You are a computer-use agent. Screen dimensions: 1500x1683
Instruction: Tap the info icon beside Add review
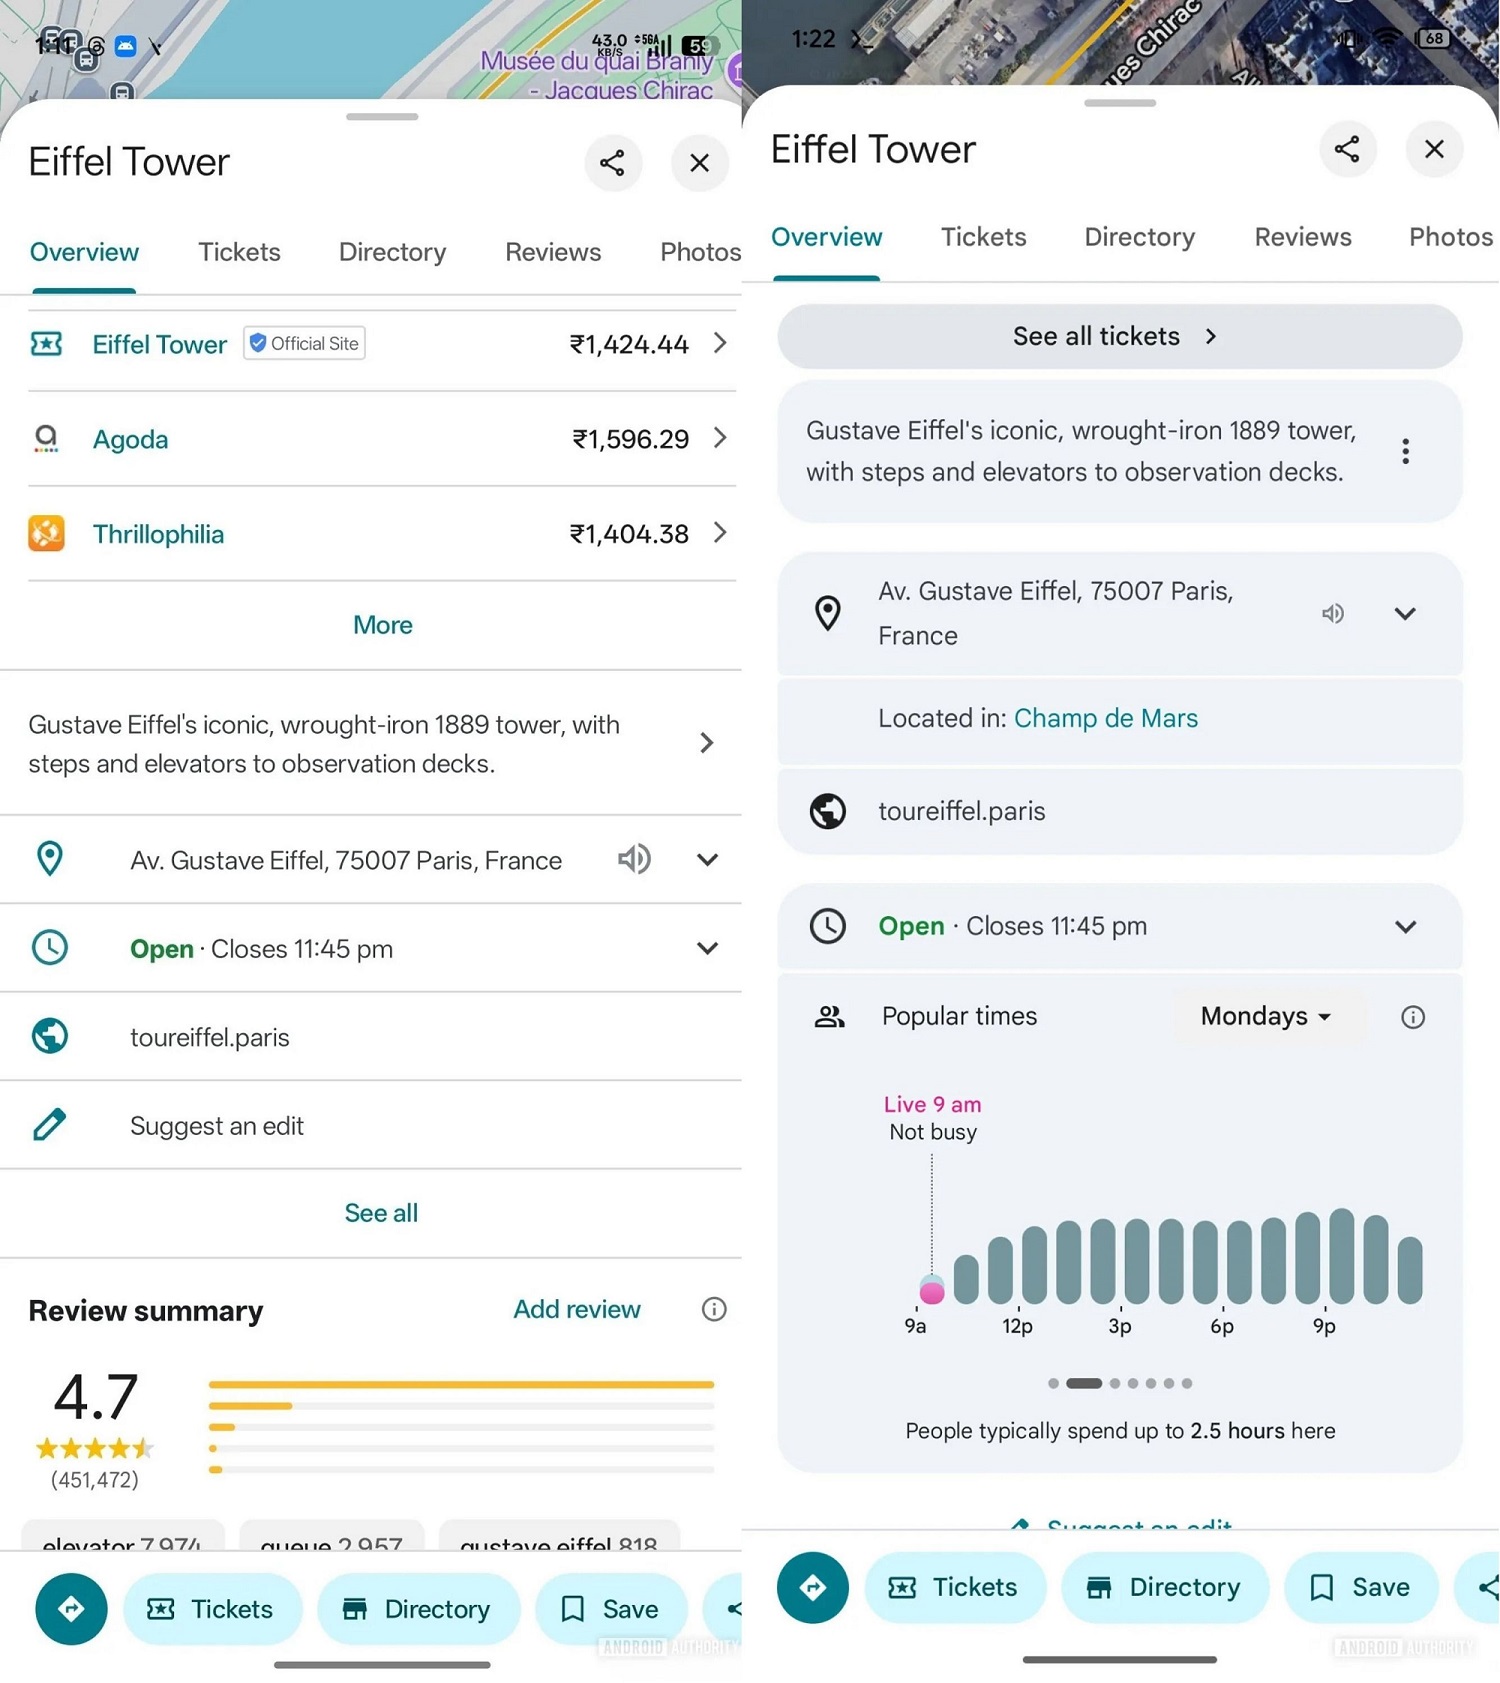point(713,1309)
